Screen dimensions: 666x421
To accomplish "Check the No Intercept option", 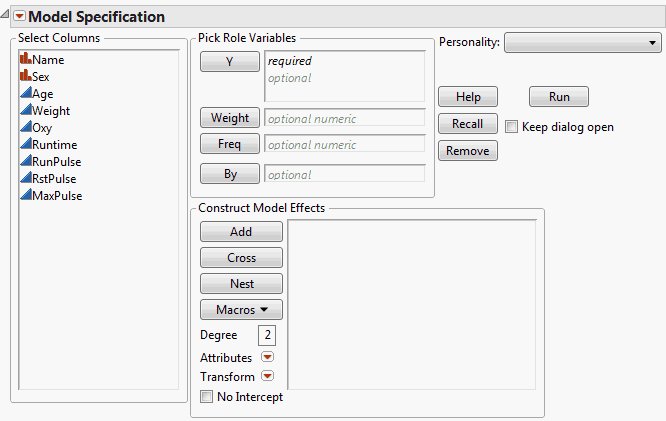I will tap(207, 397).
